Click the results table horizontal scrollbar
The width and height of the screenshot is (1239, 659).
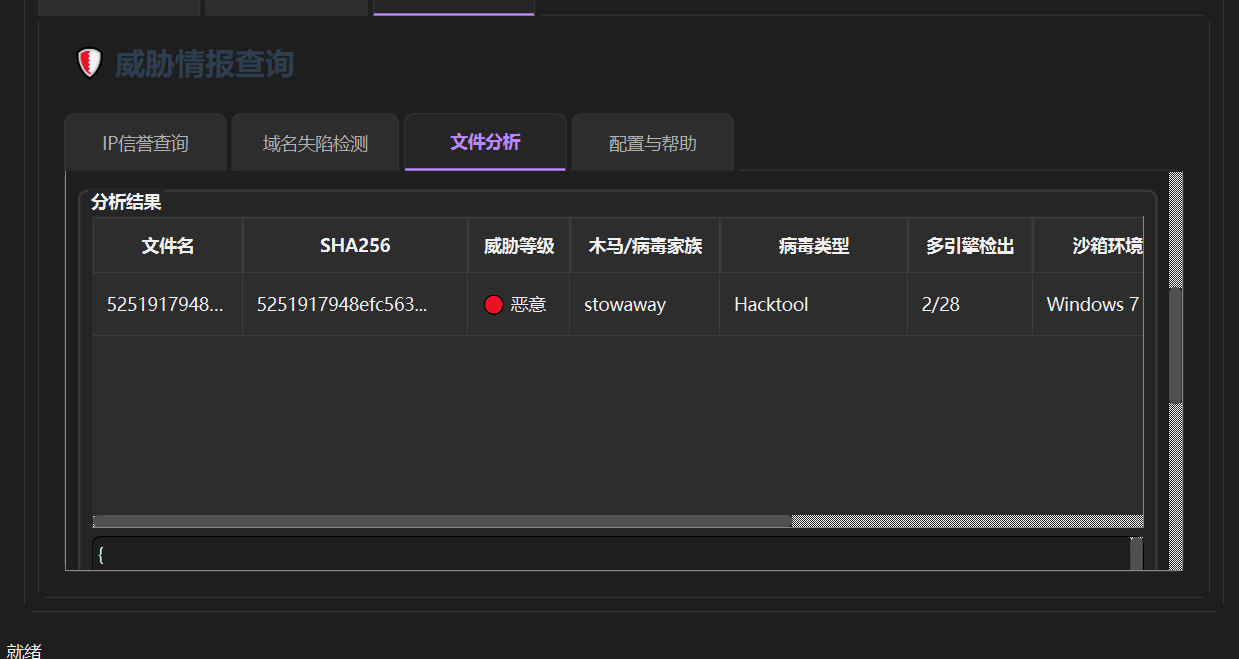(x=442, y=521)
